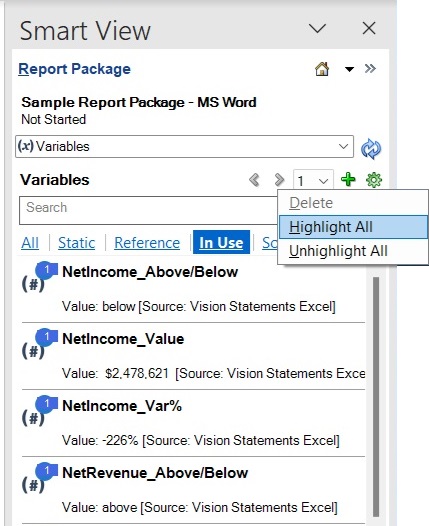Open the Variables combo box dropdown
The width and height of the screenshot is (429, 526).
click(x=343, y=147)
